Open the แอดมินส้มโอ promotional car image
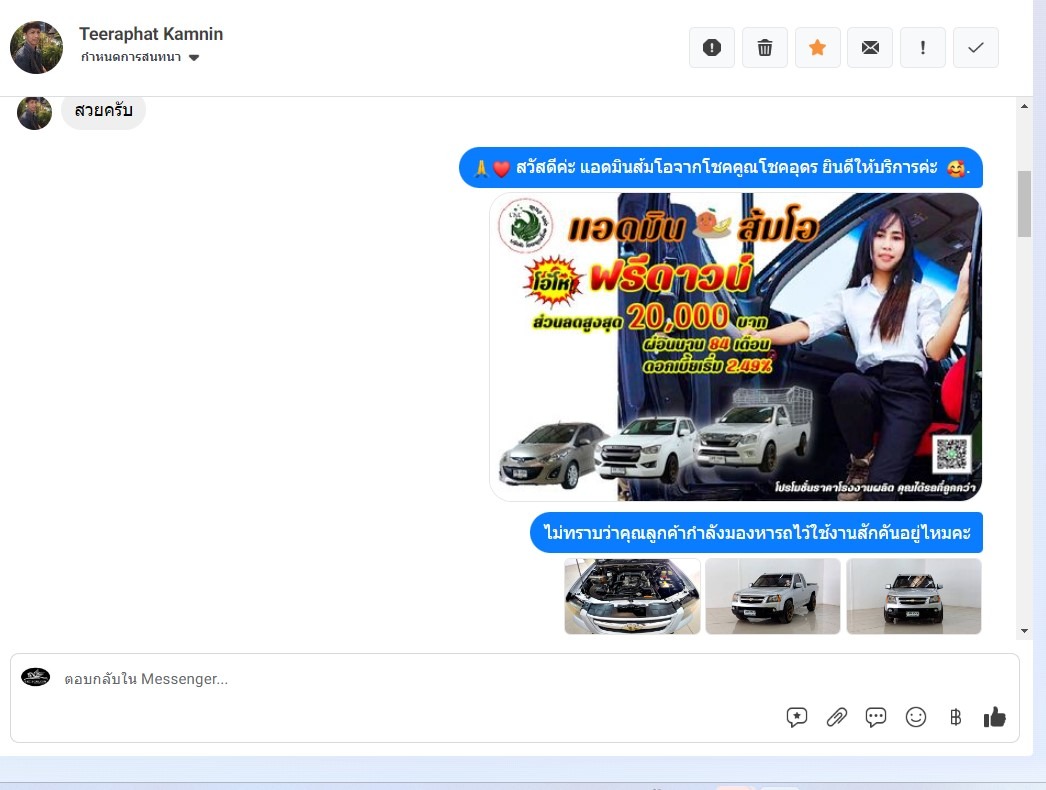Image resolution: width=1046 pixels, height=790 pixels. 735,347
